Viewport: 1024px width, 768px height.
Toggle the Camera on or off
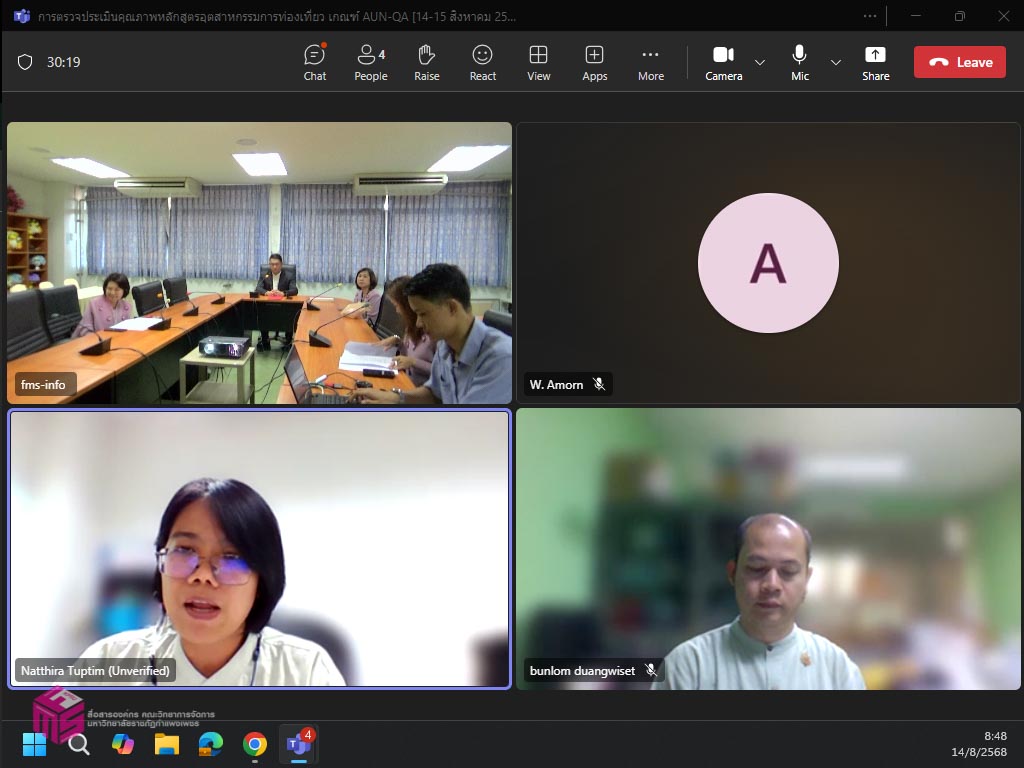(723, 62)
